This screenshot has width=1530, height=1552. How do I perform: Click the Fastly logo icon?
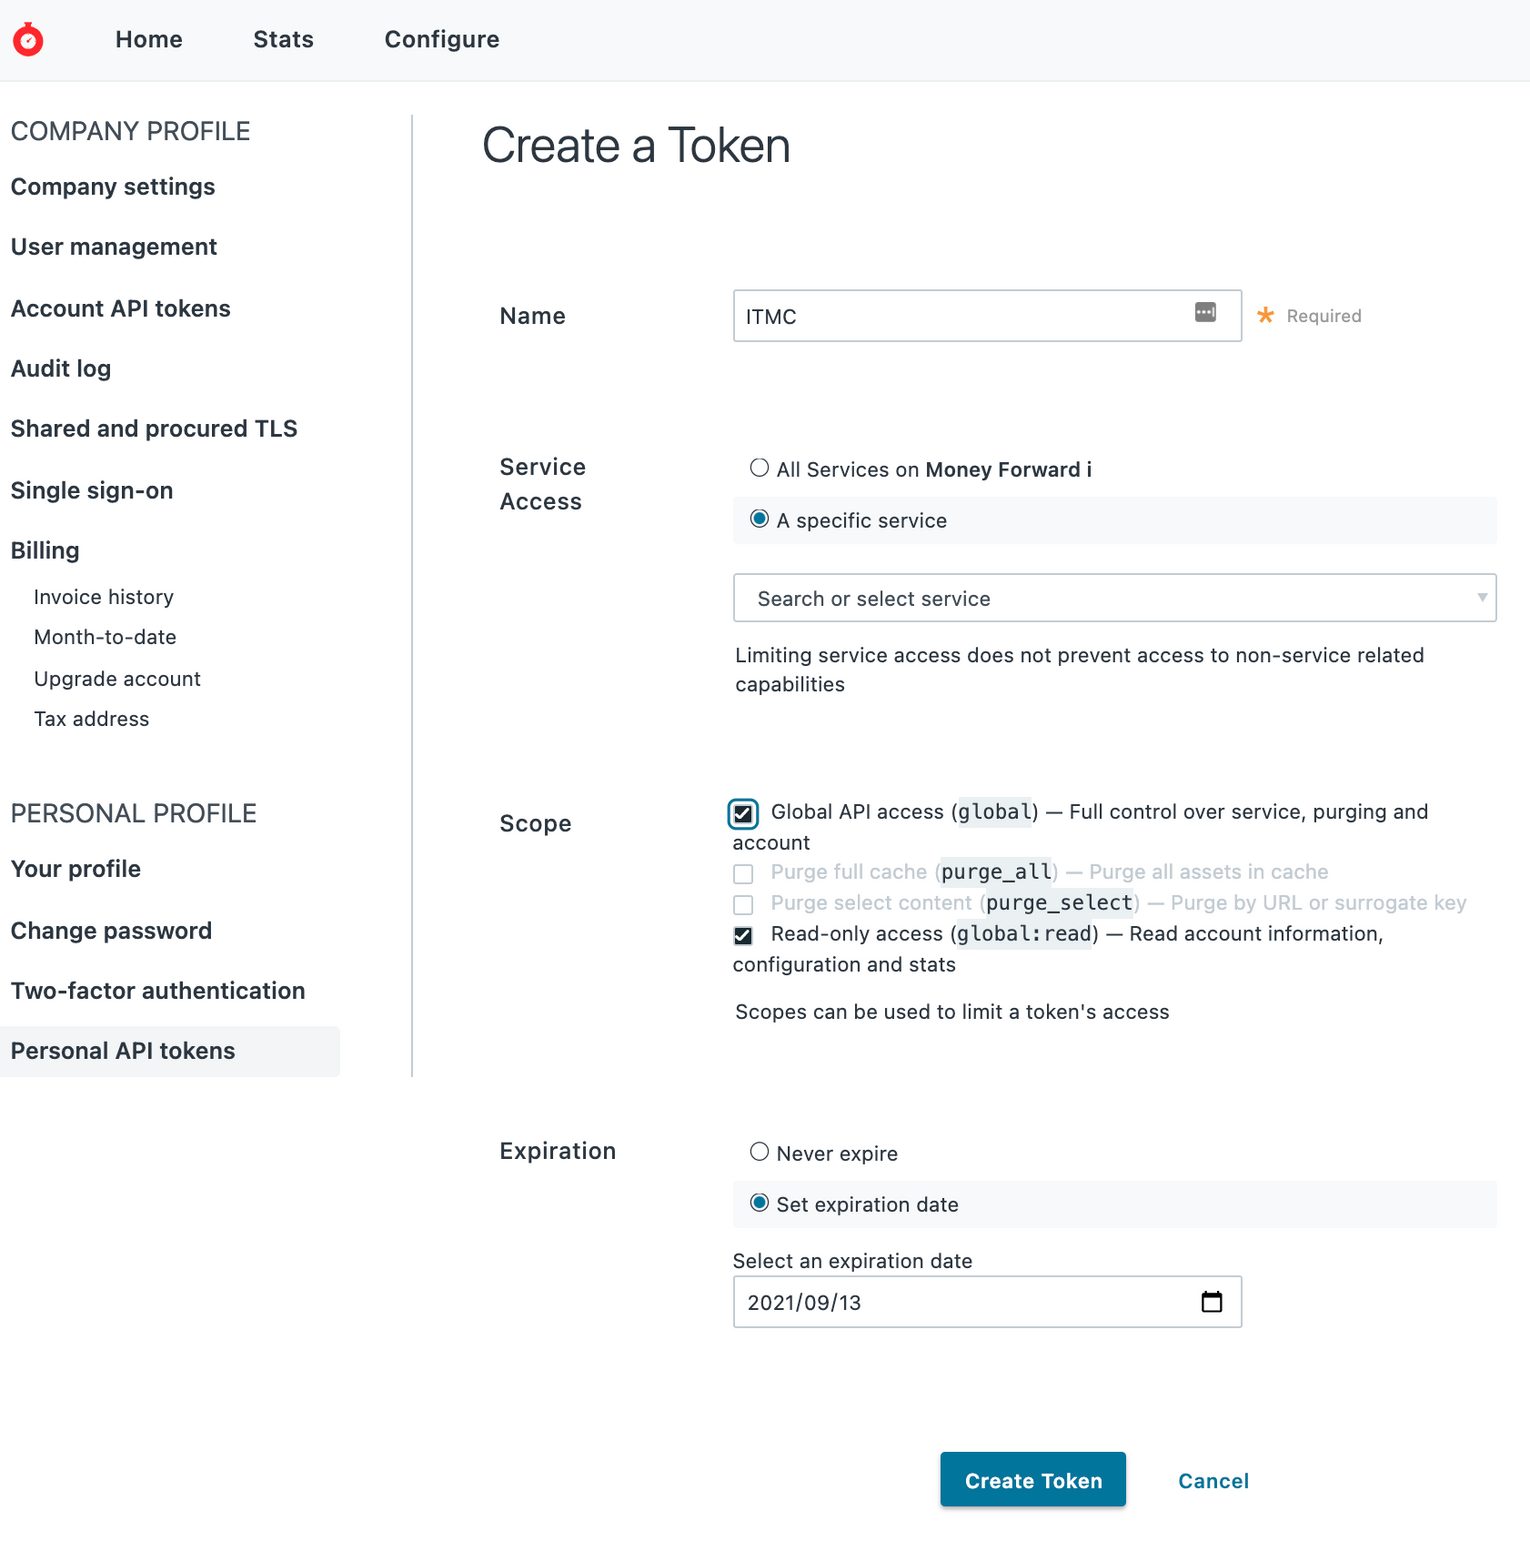[x=28, y=39]
